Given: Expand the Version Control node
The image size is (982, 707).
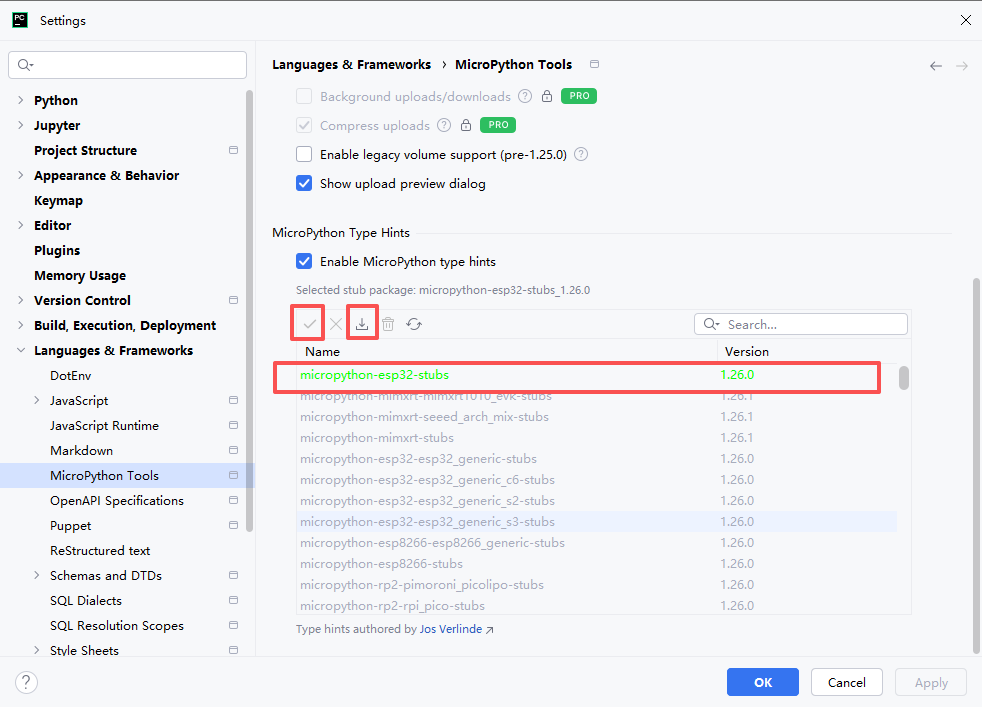Looking at the screenshot, I should [x=21, y=300].
